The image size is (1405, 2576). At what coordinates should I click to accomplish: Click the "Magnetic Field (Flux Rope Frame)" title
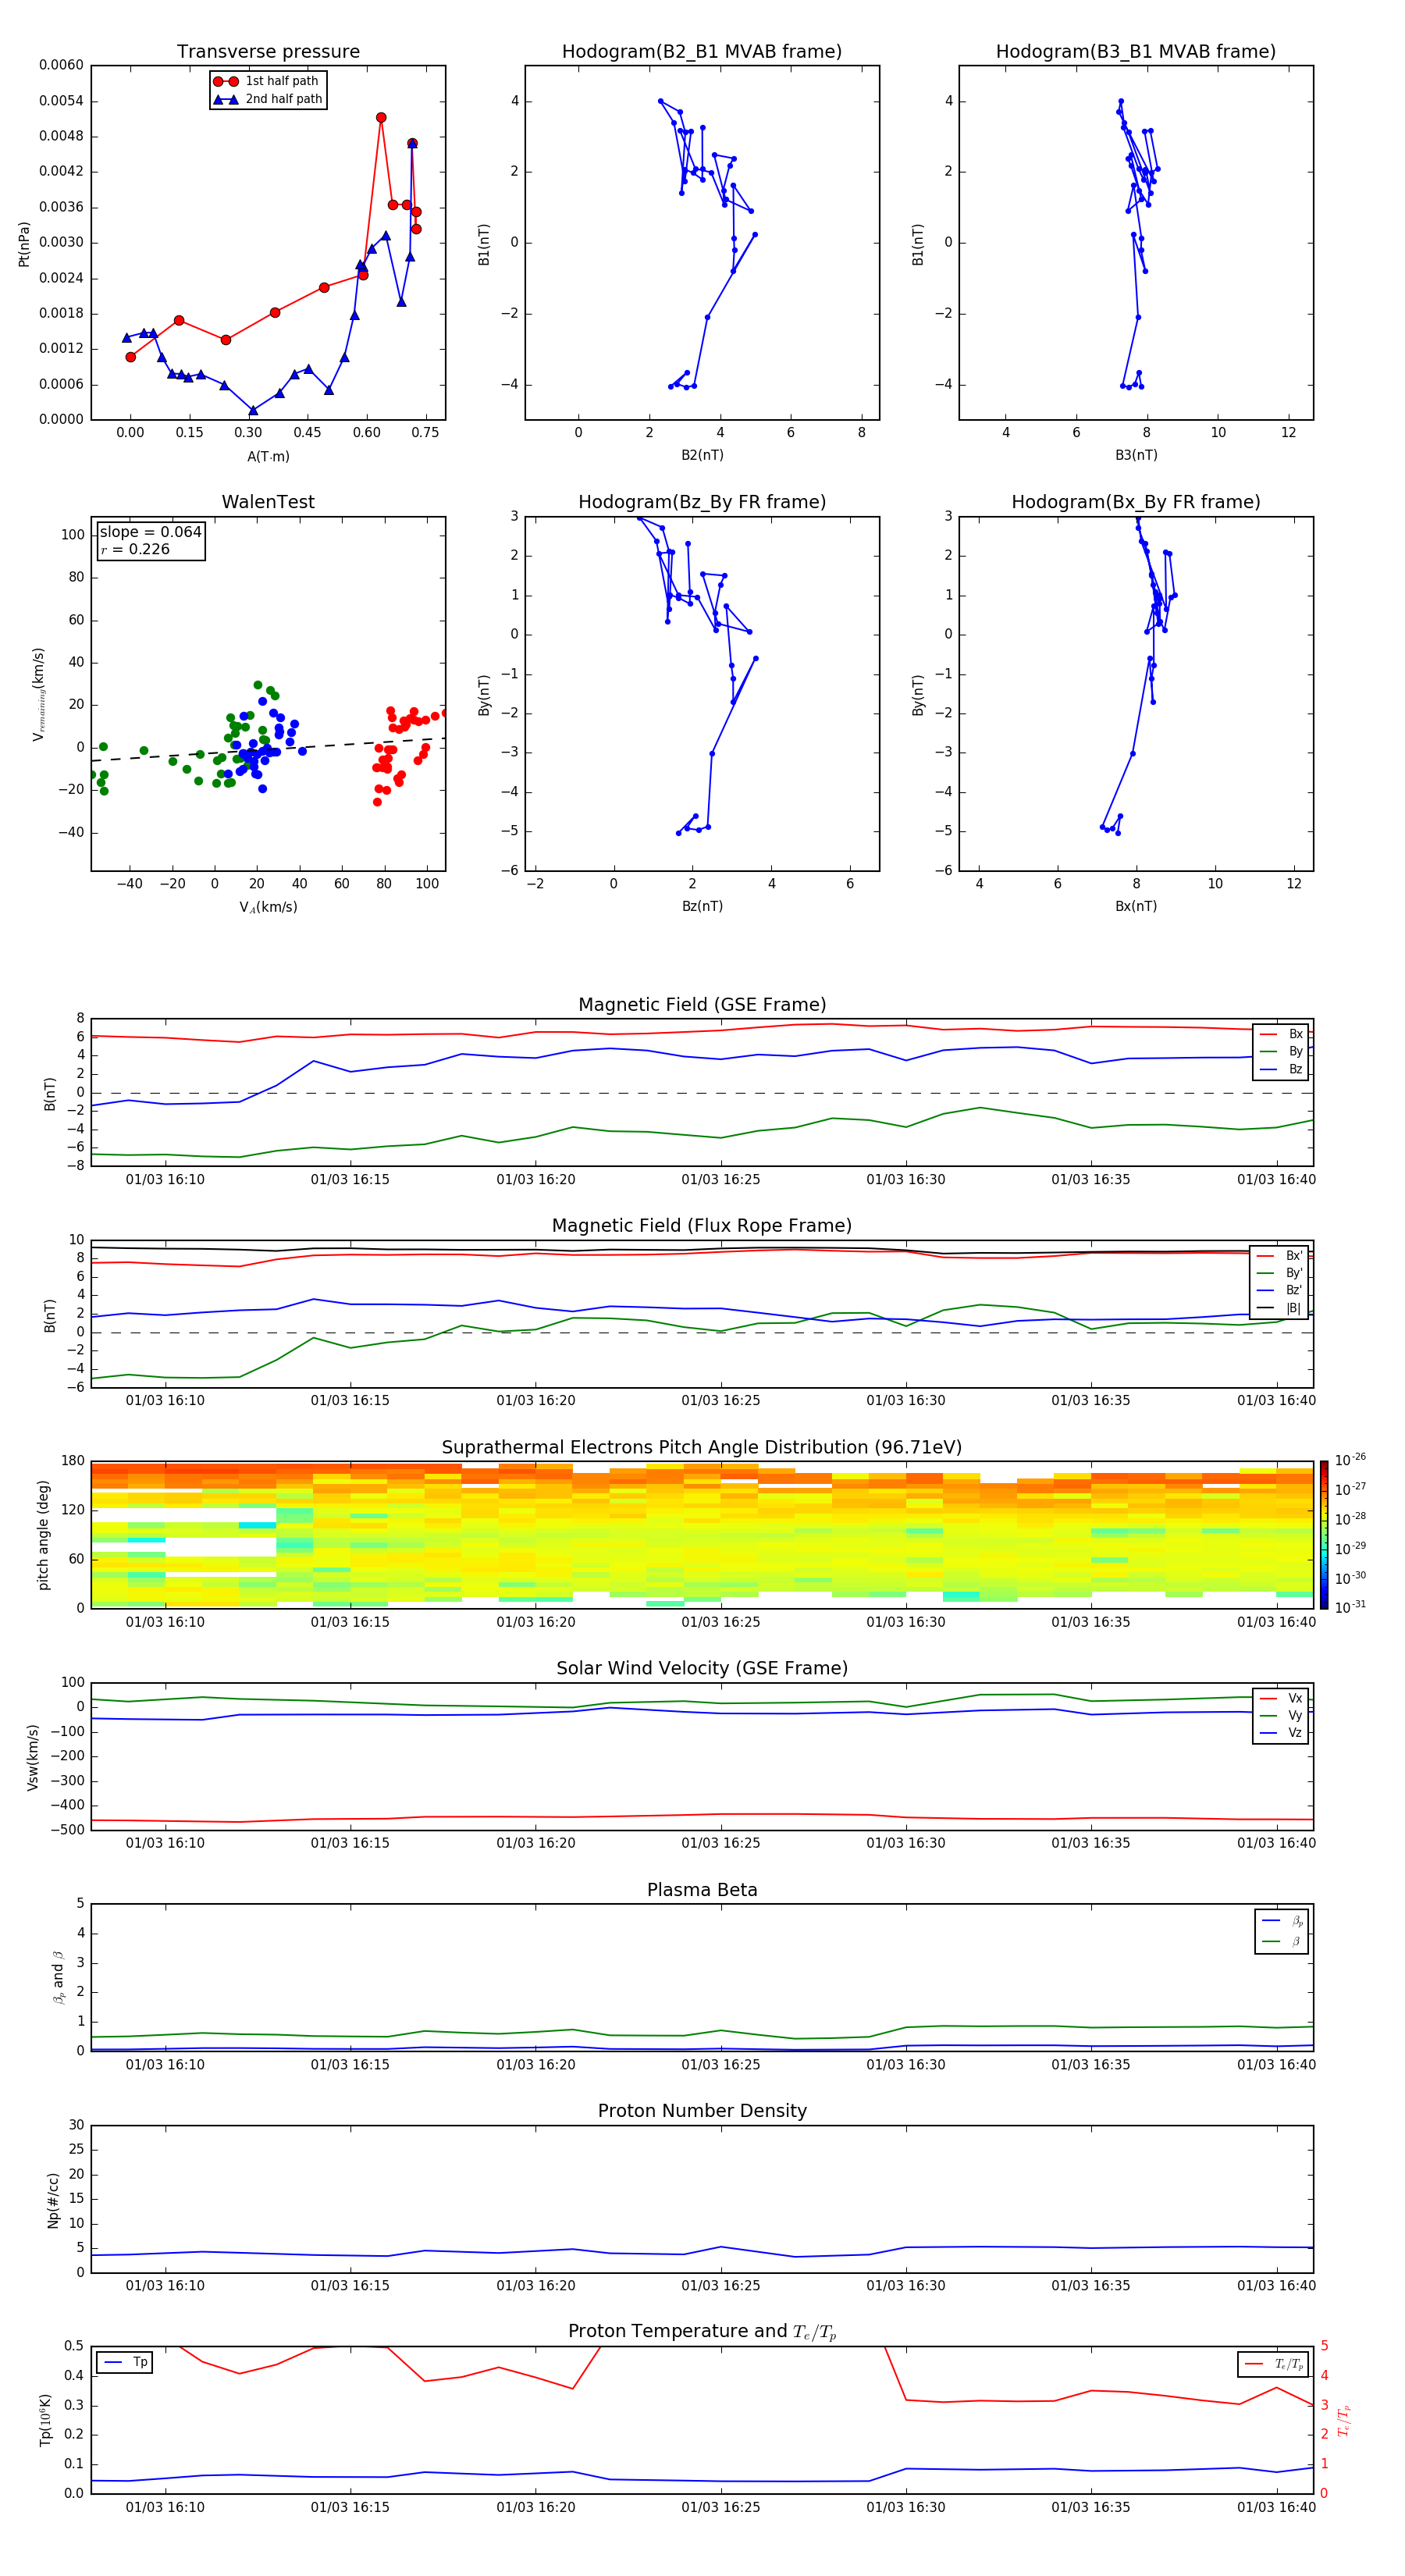click(702, 1226)
